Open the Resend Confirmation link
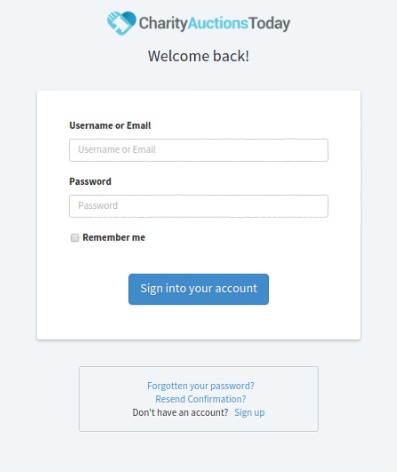 (x=201, y=399)
